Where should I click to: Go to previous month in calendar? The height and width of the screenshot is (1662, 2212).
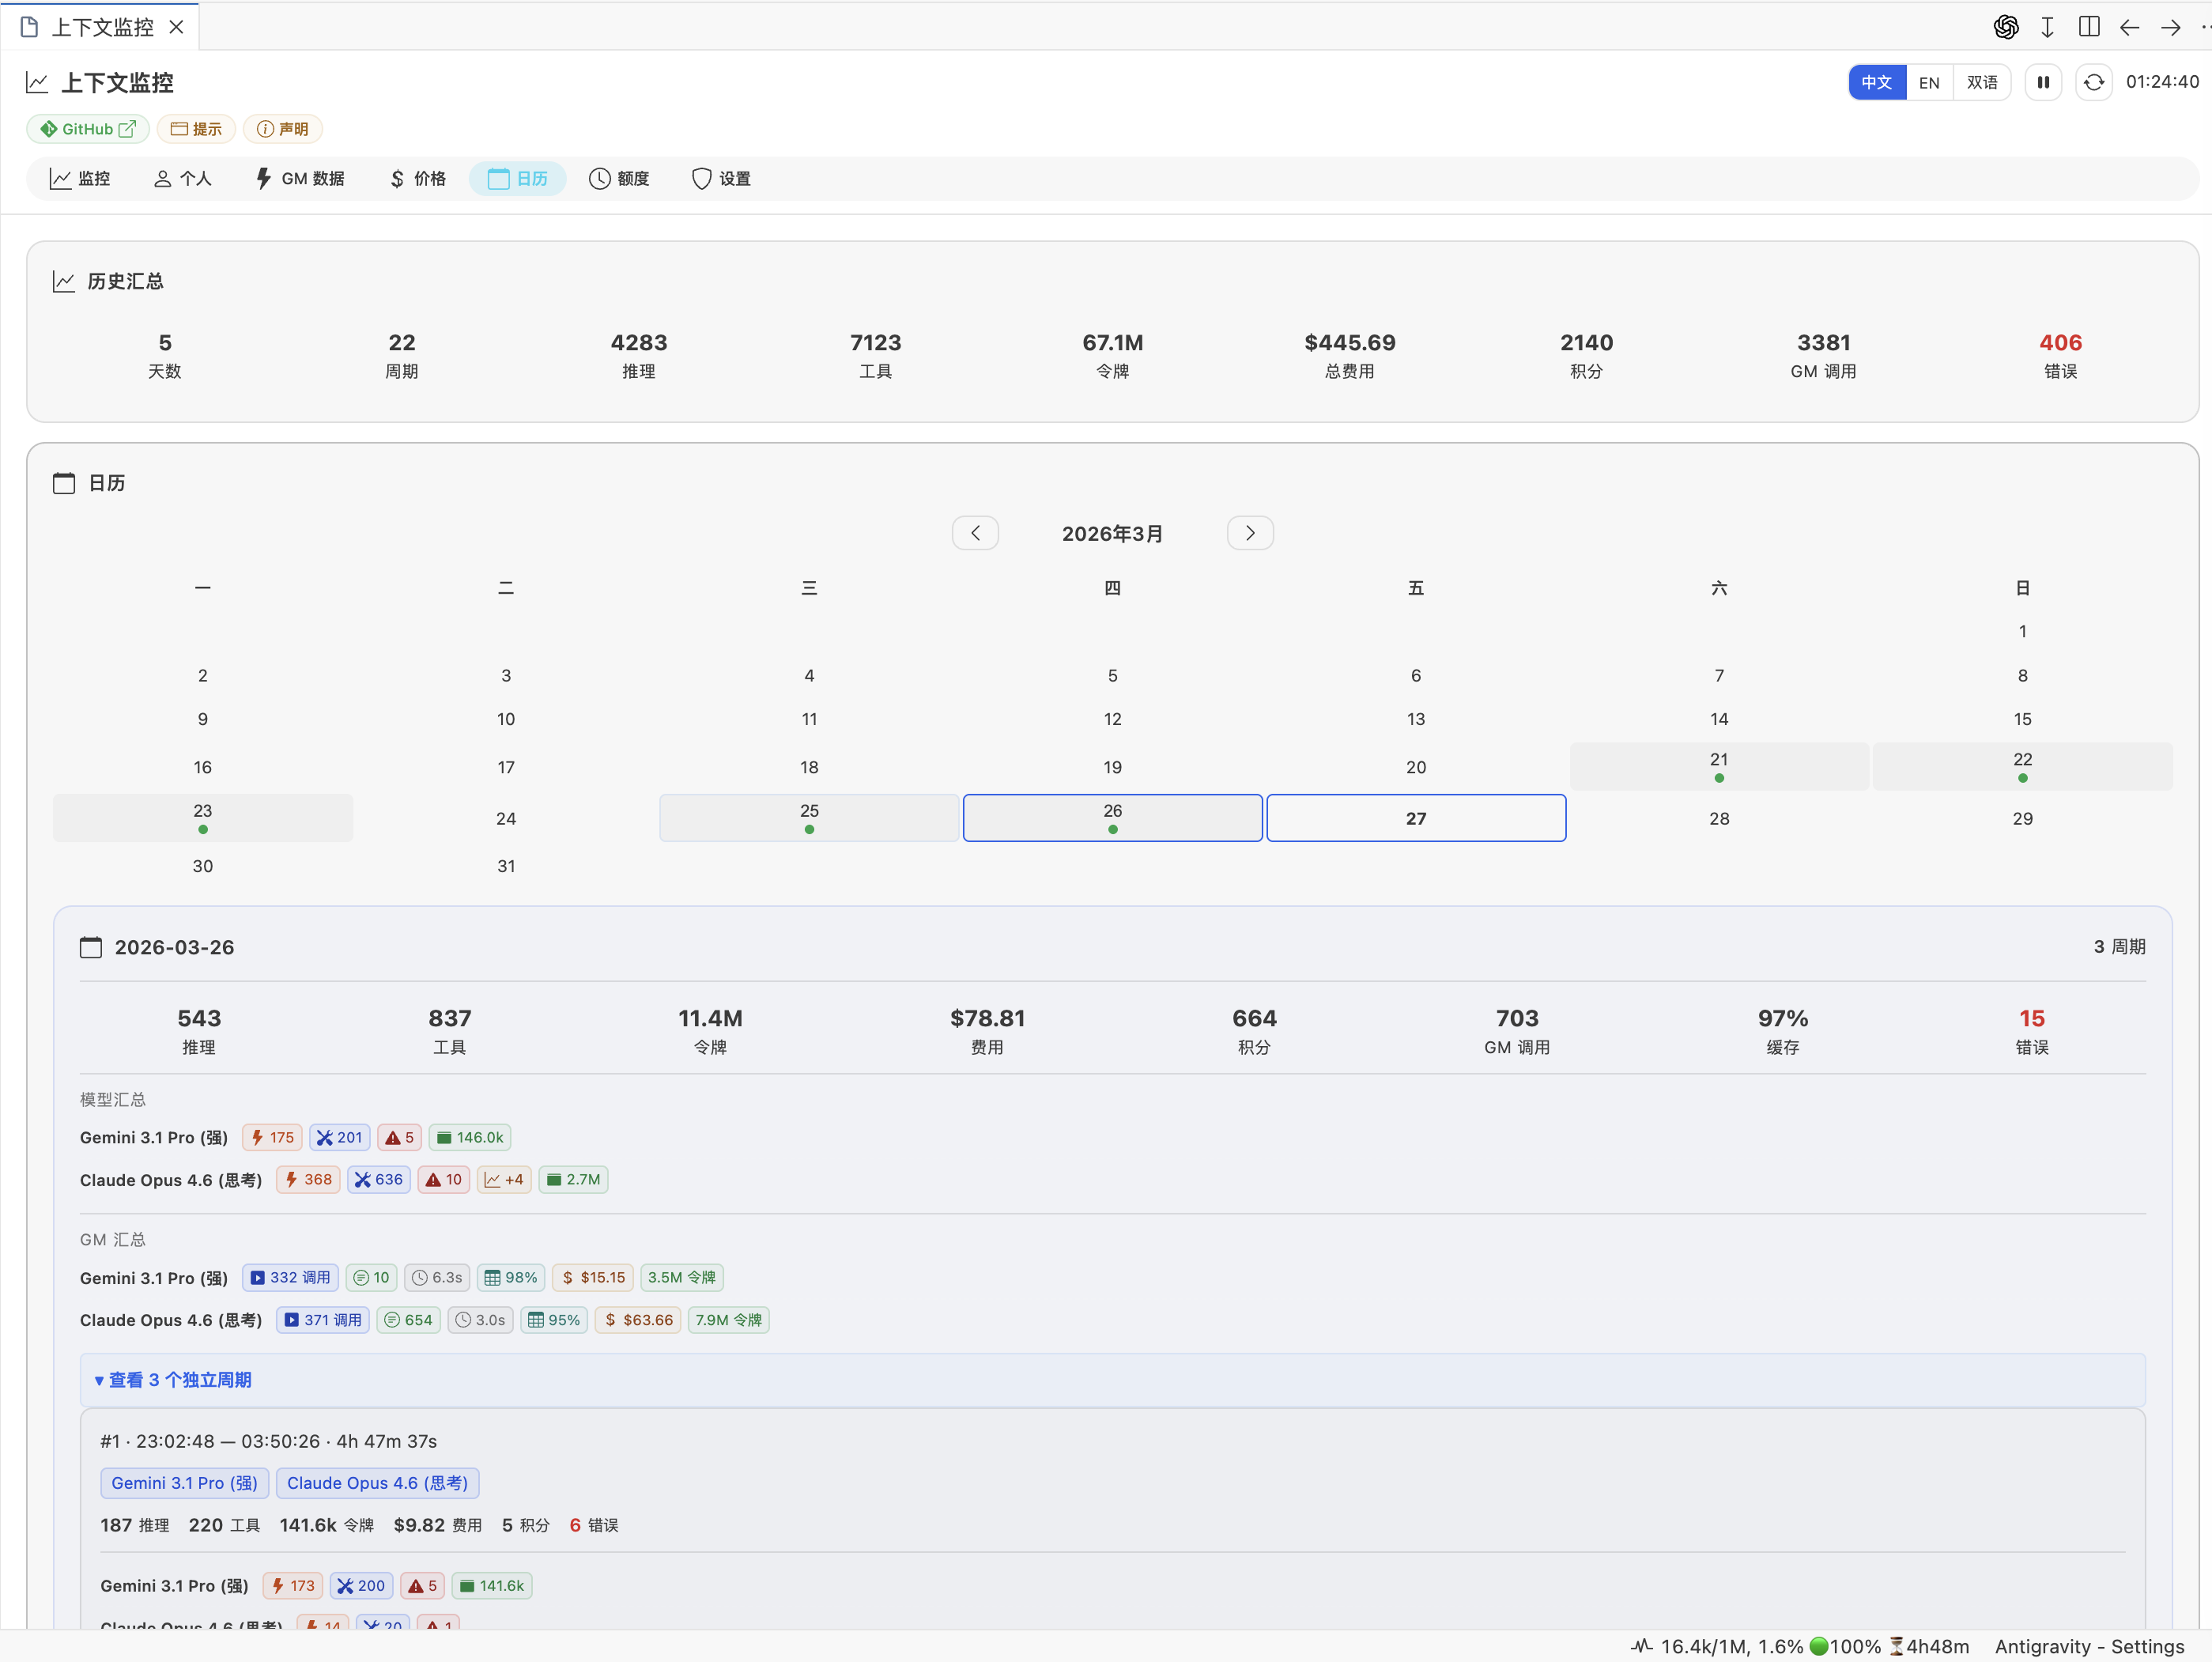975,533
